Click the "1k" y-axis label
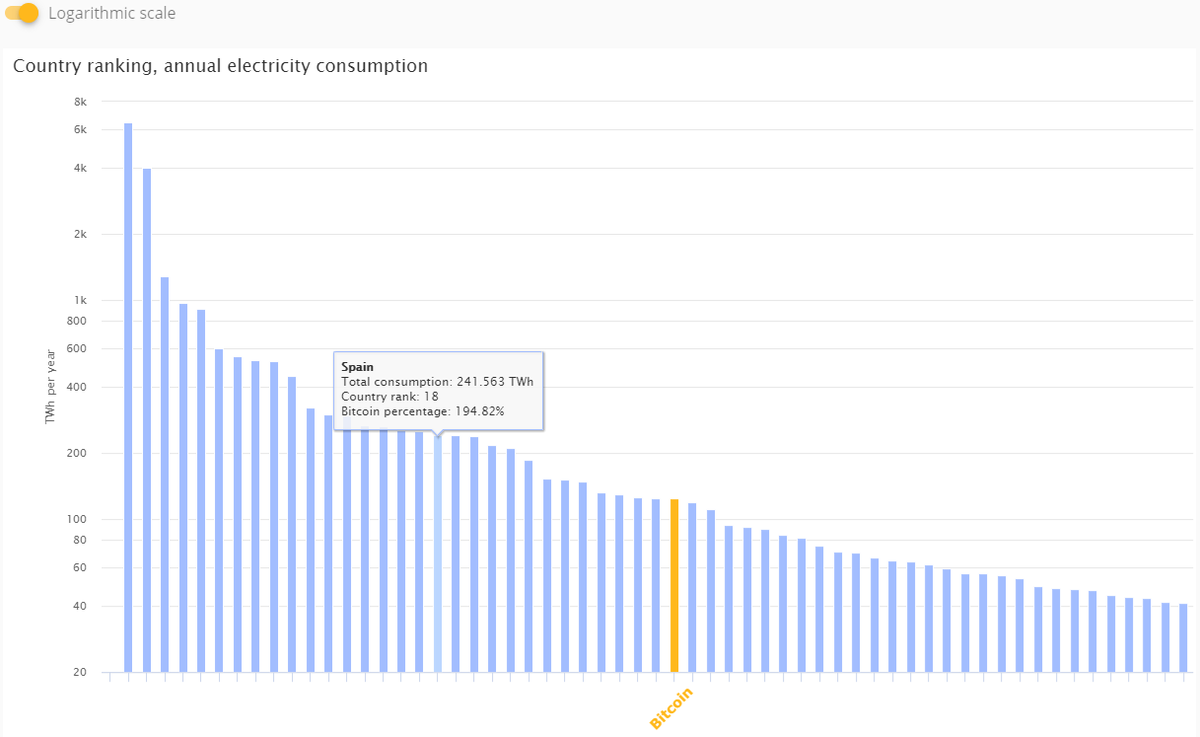 81,301
